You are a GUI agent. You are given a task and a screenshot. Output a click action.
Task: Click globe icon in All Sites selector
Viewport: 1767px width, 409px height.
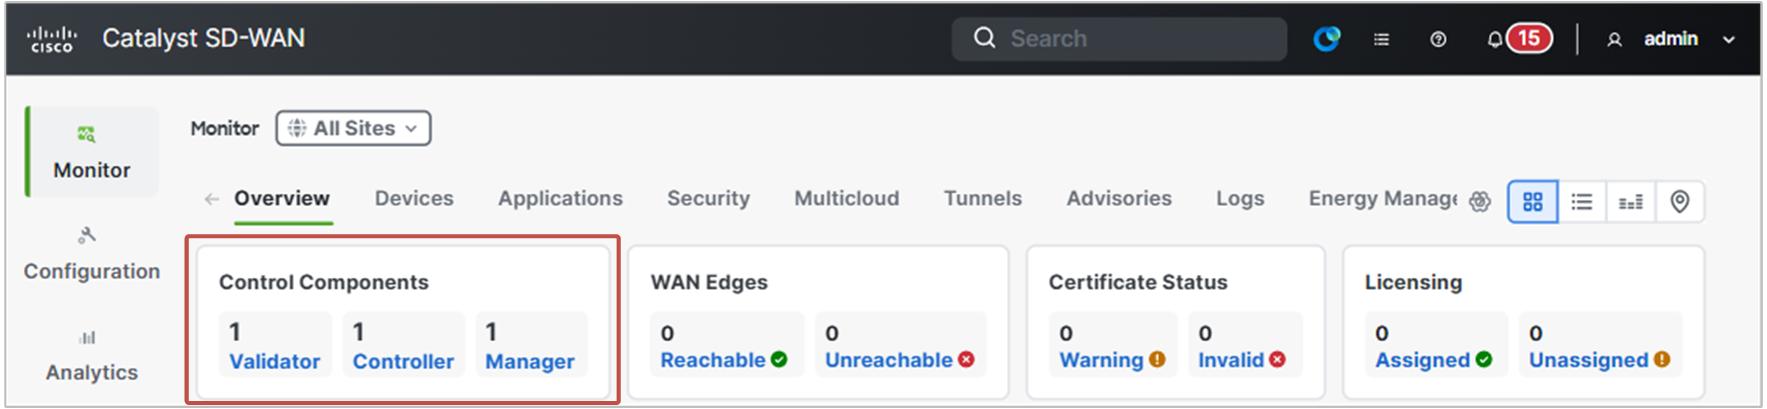[x=297, y=128]
